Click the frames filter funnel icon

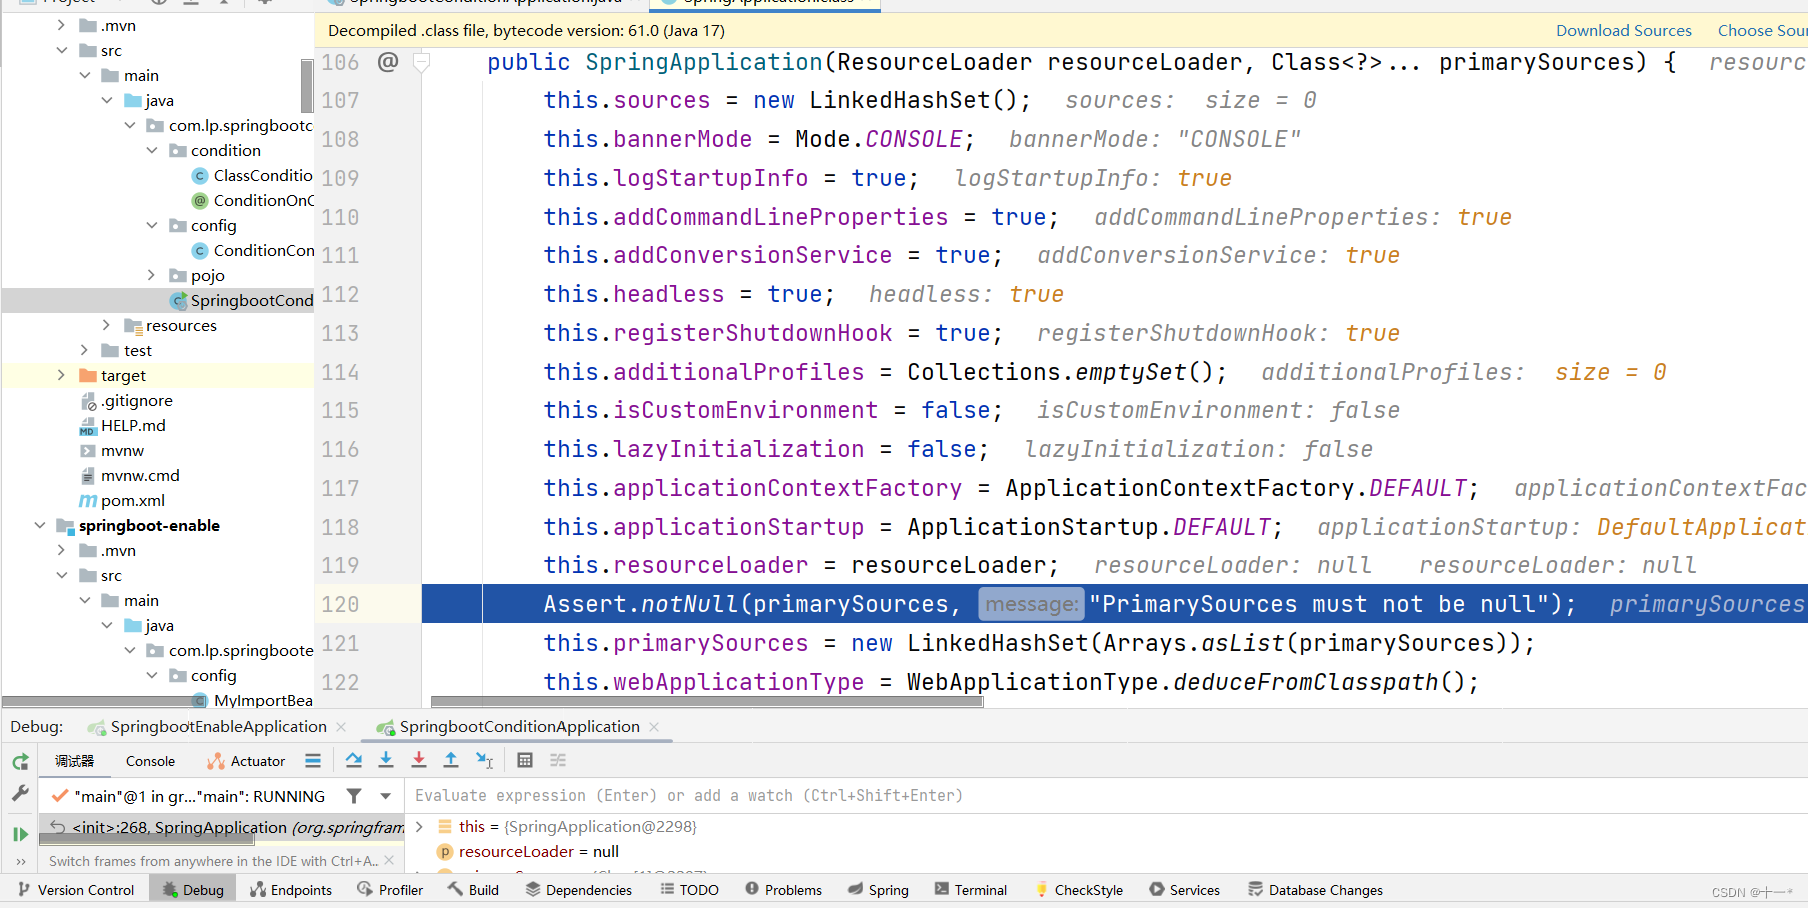354,796
